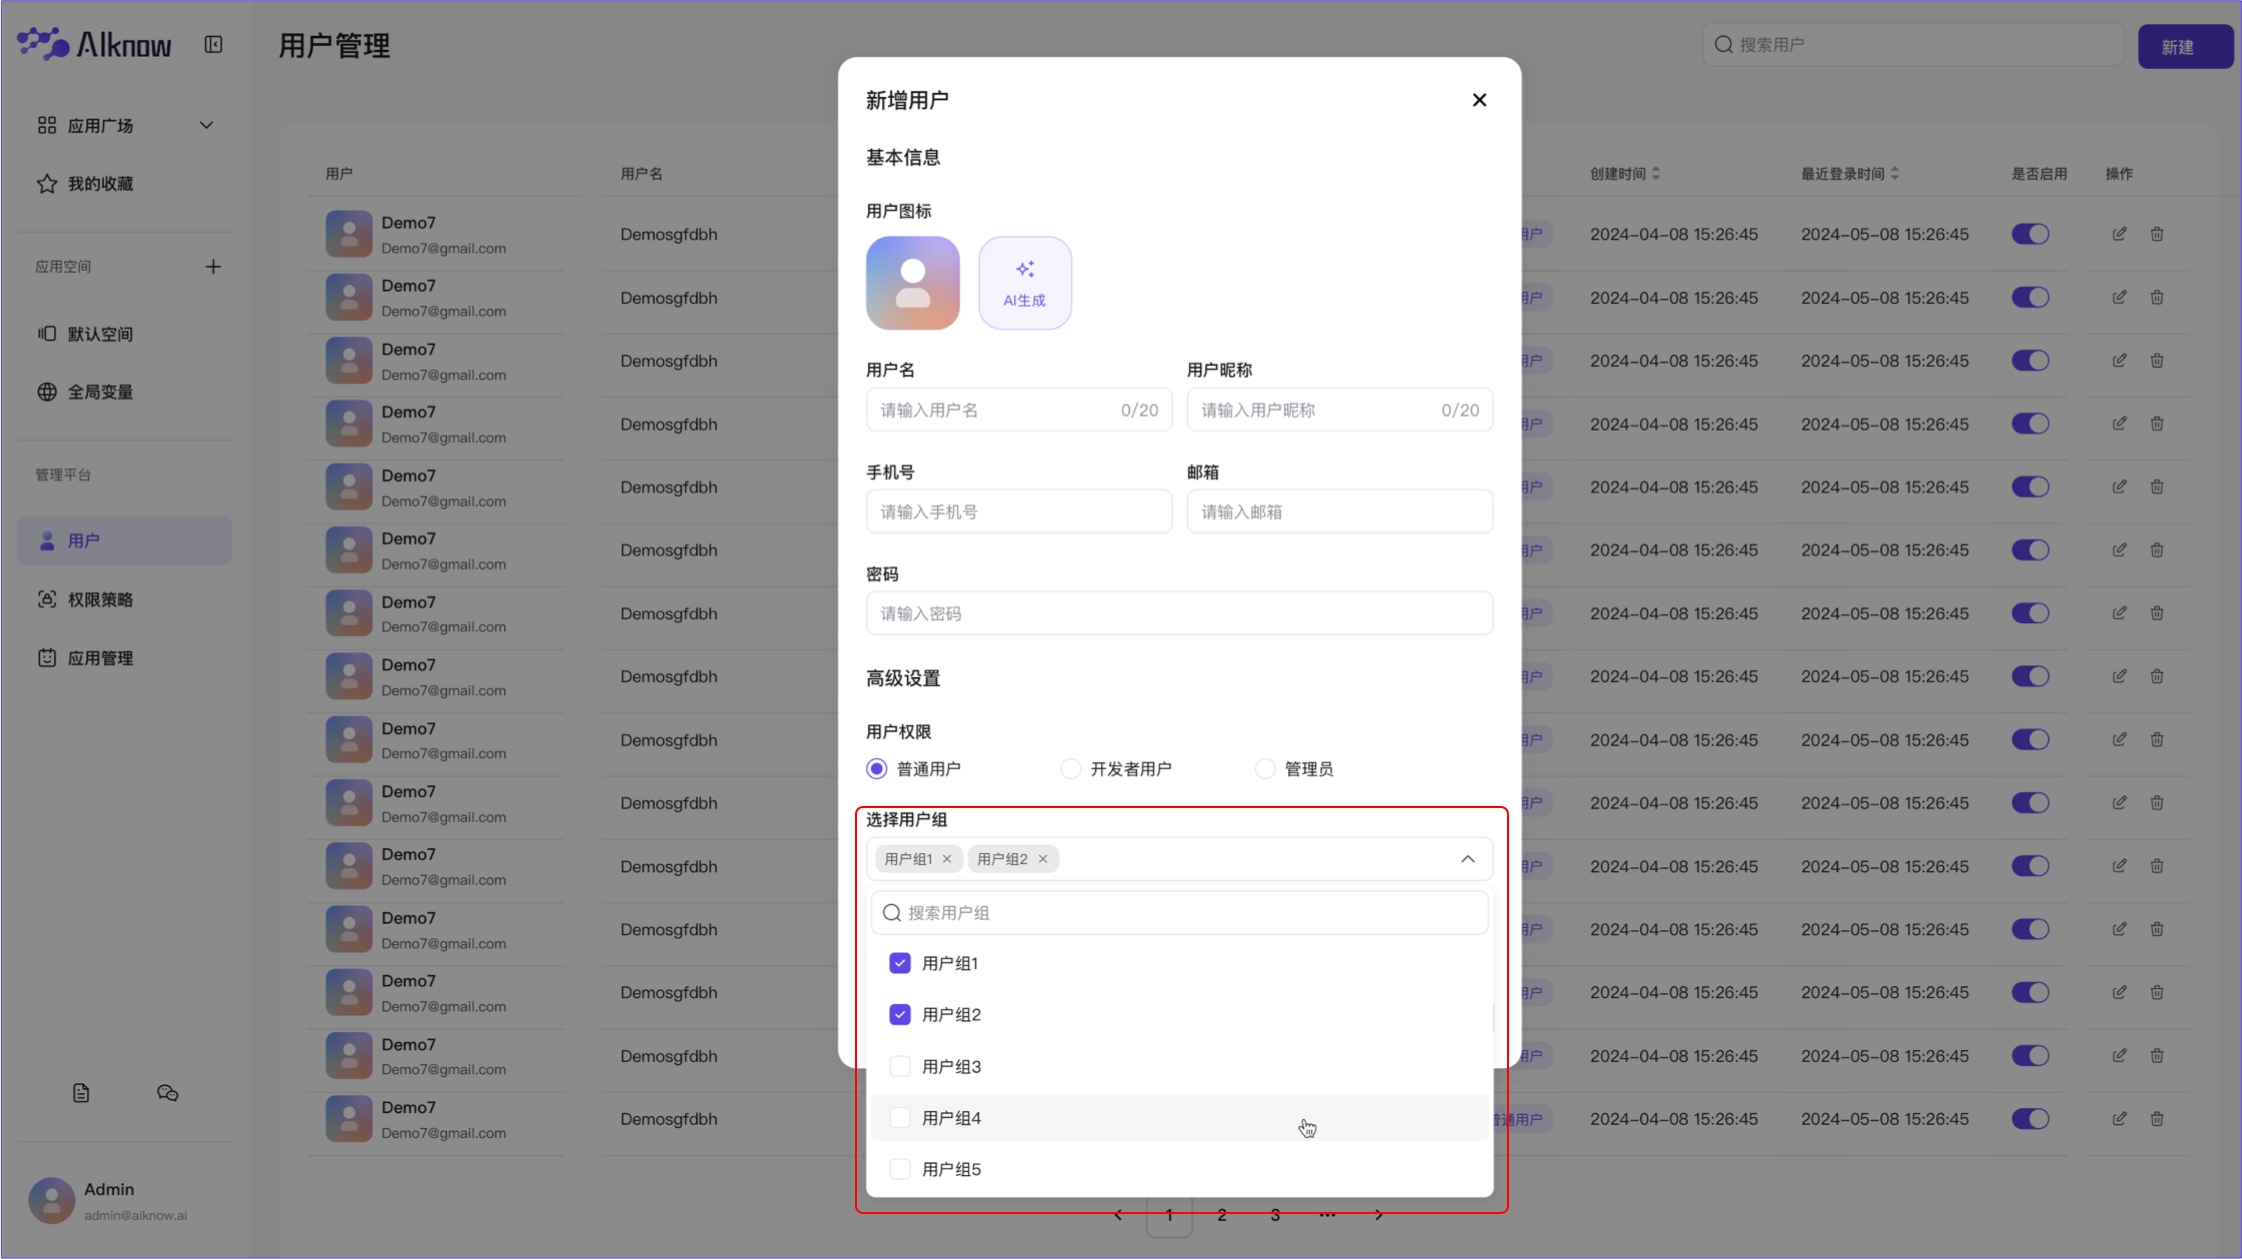This screenshot has width=2242, height=1259.
Task: Collapse the left sidebar panel
Action: point(213,44)
